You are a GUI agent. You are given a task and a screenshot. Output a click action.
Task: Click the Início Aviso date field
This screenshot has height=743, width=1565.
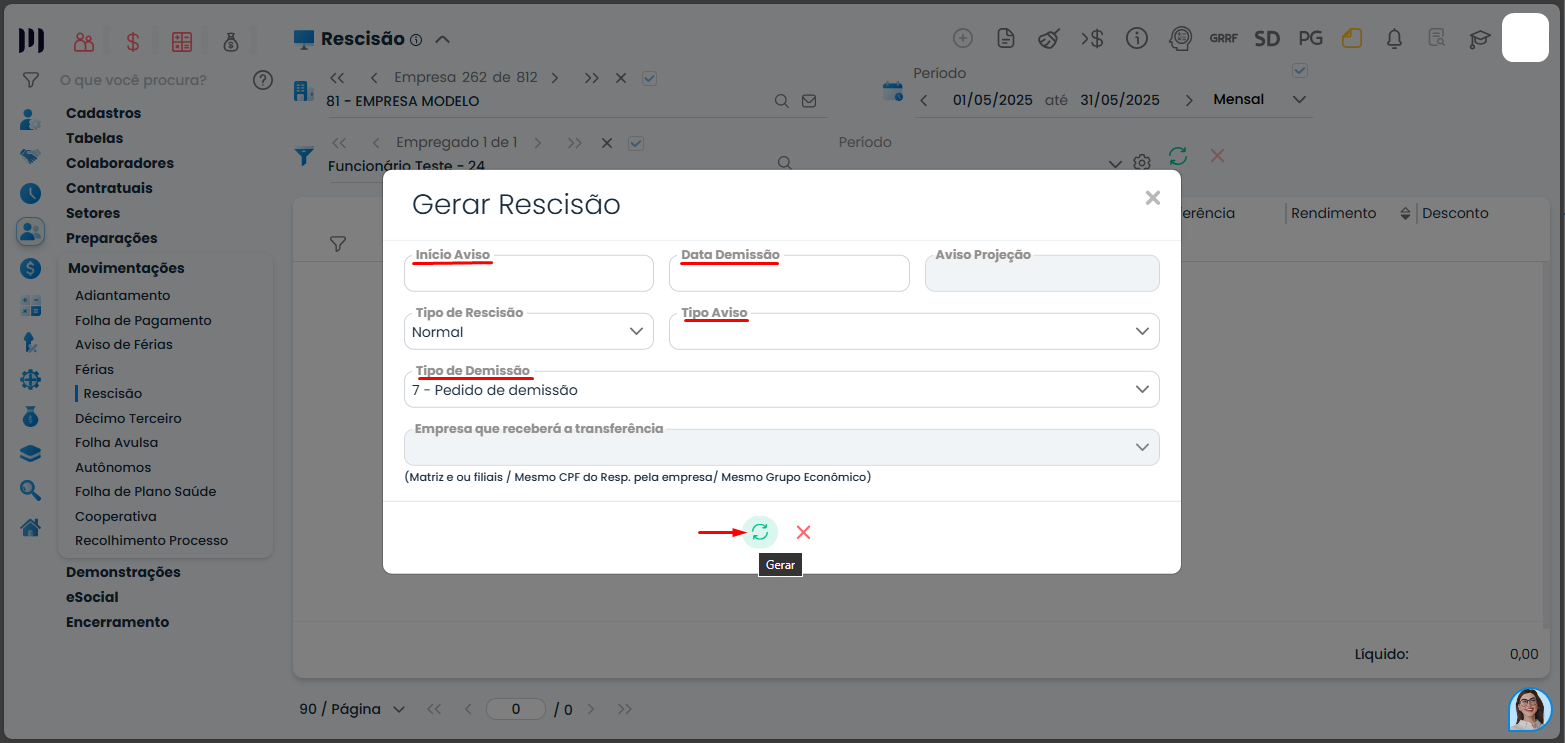click(x=528, y=274)
